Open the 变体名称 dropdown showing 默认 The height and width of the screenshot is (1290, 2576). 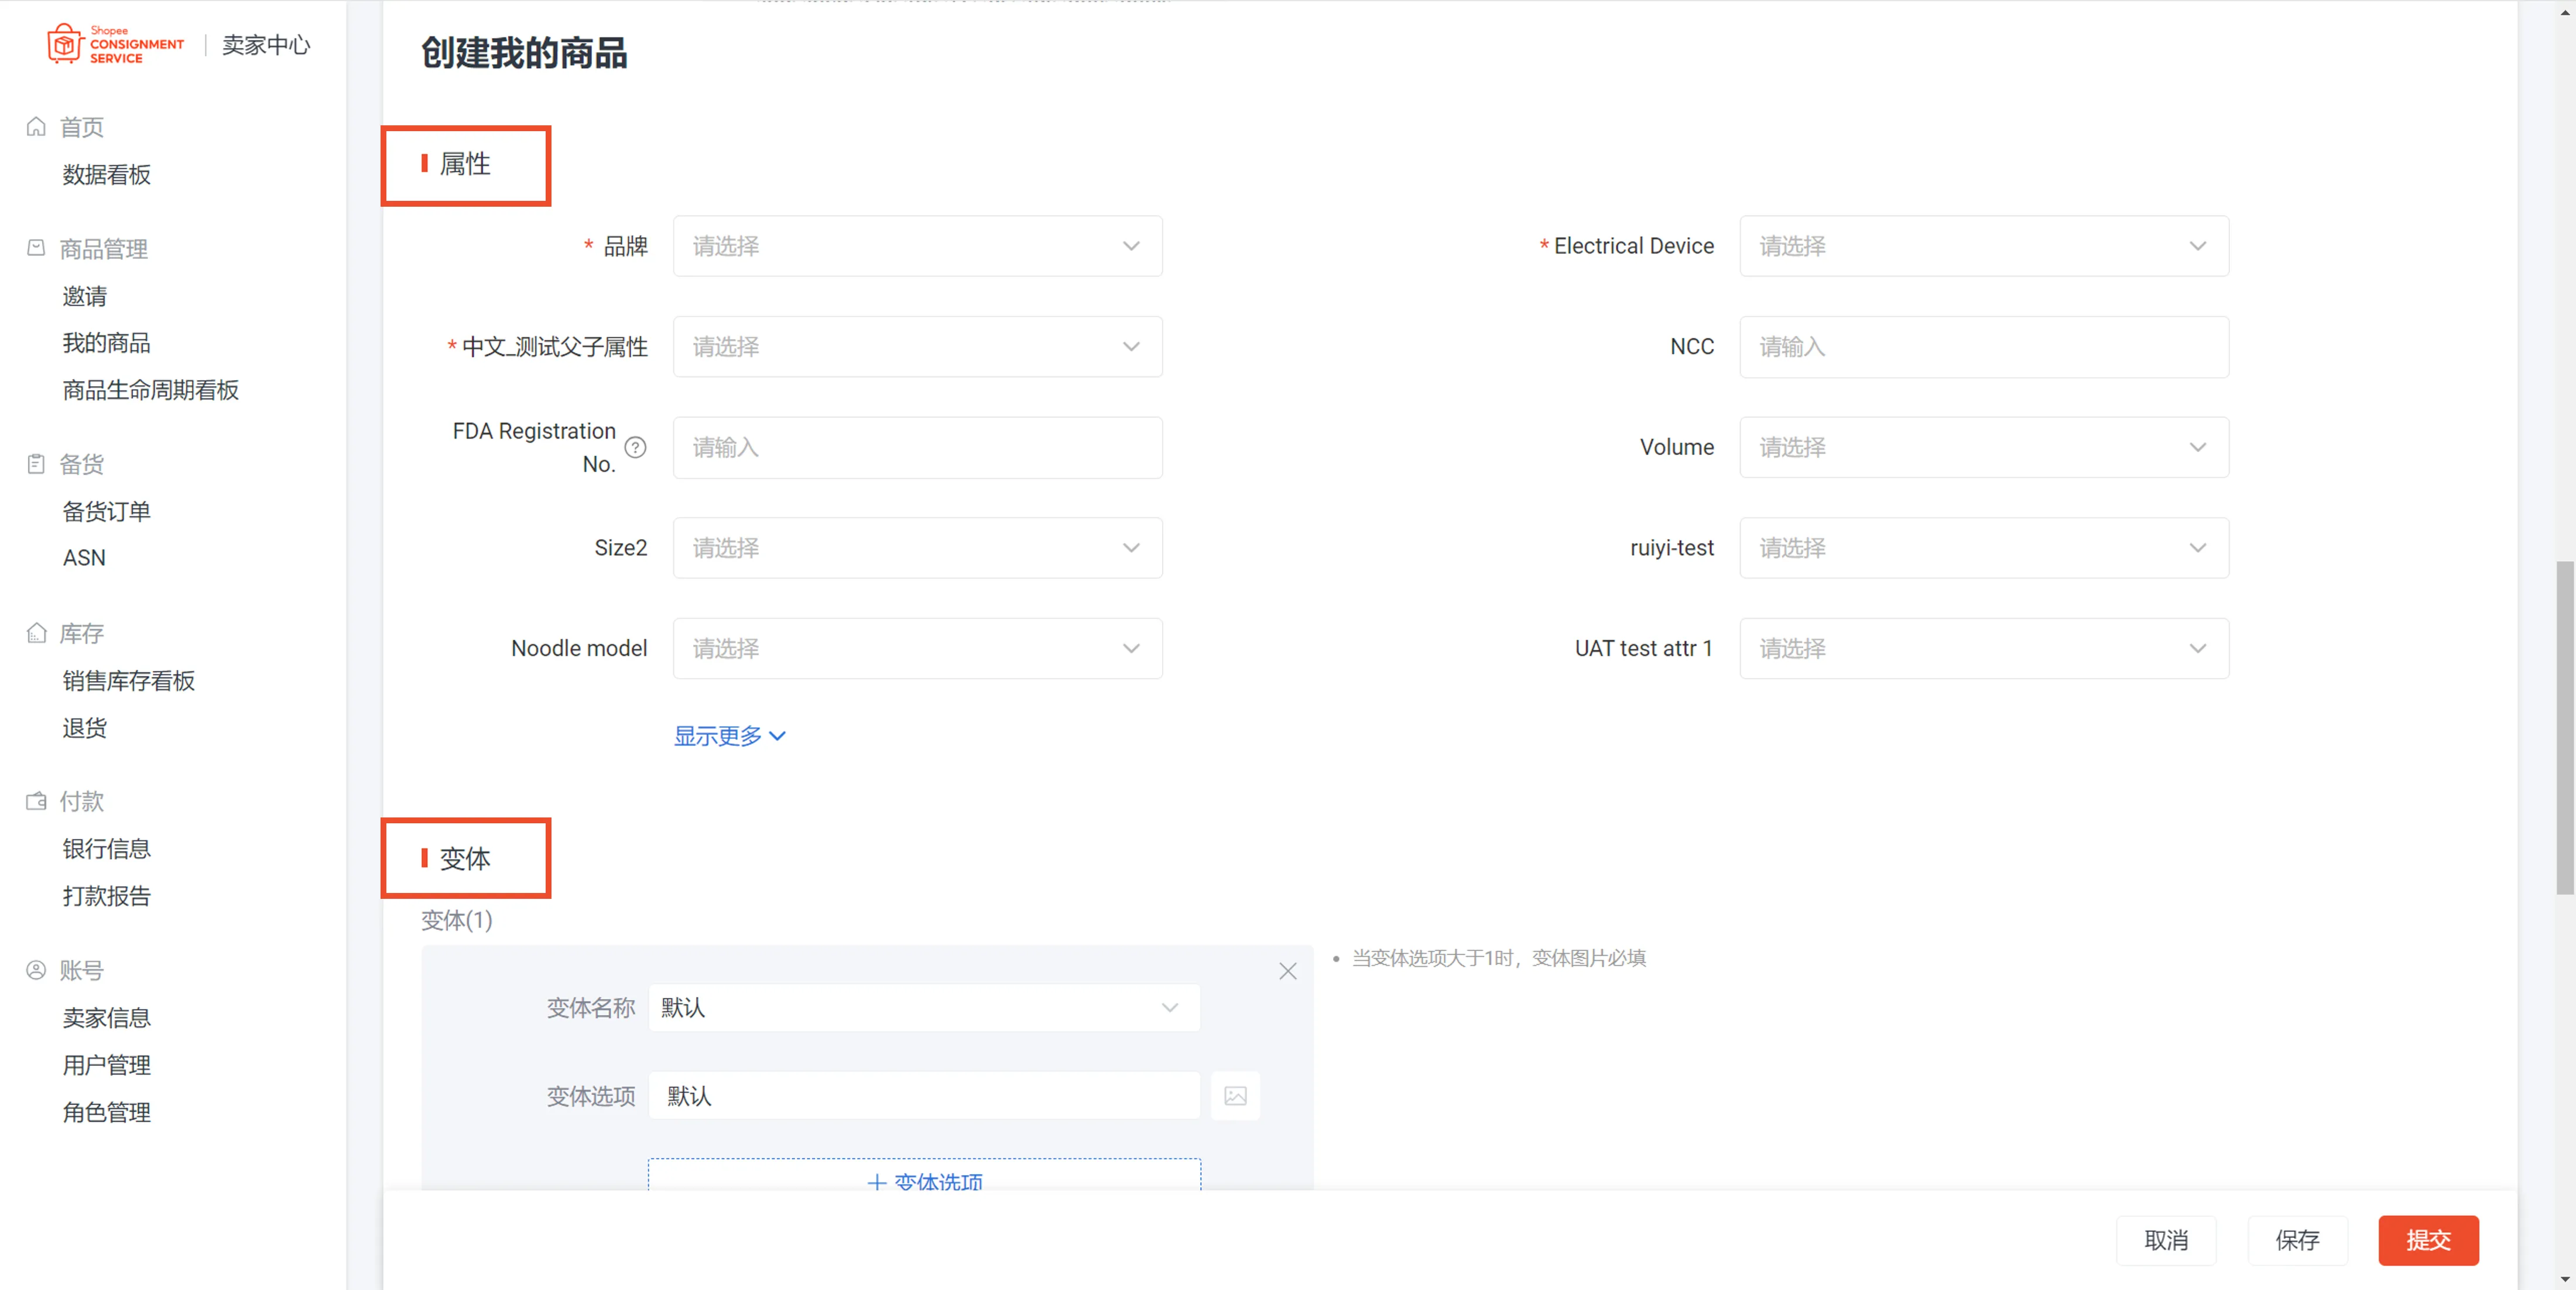pos(922,1008)
